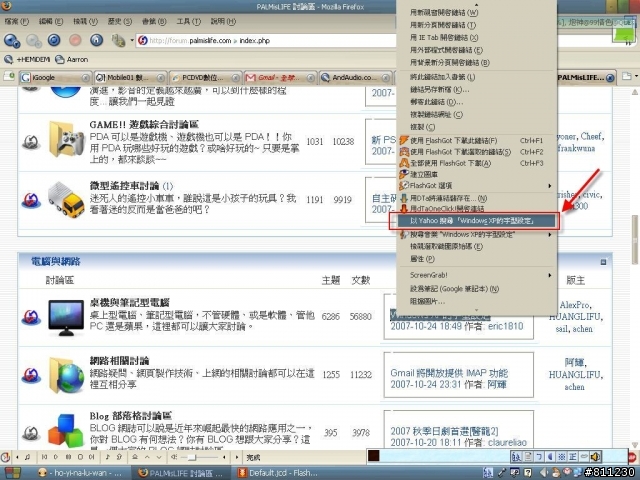This screenshot has height=480, width=640.
Task: Open GAME!! 遊戲綜合討論區 forum link
Action: (x=144, y=124)
